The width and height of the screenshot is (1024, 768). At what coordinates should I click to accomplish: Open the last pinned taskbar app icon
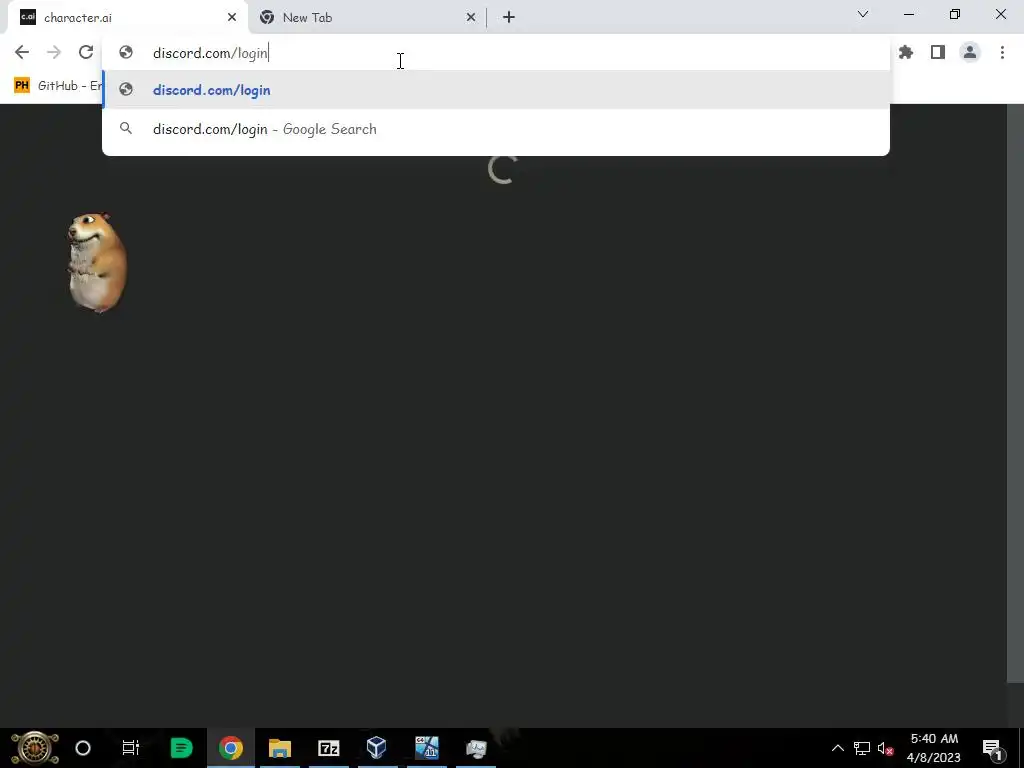pyautogui.click(x=476, y=748)
